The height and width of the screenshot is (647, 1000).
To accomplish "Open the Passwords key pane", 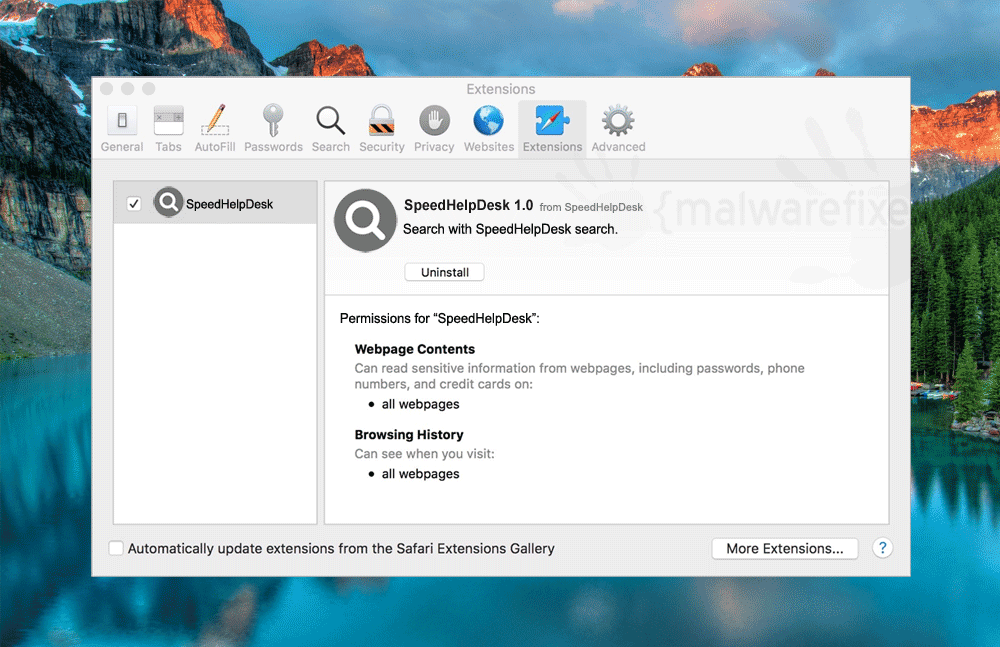I will (273, 129).
